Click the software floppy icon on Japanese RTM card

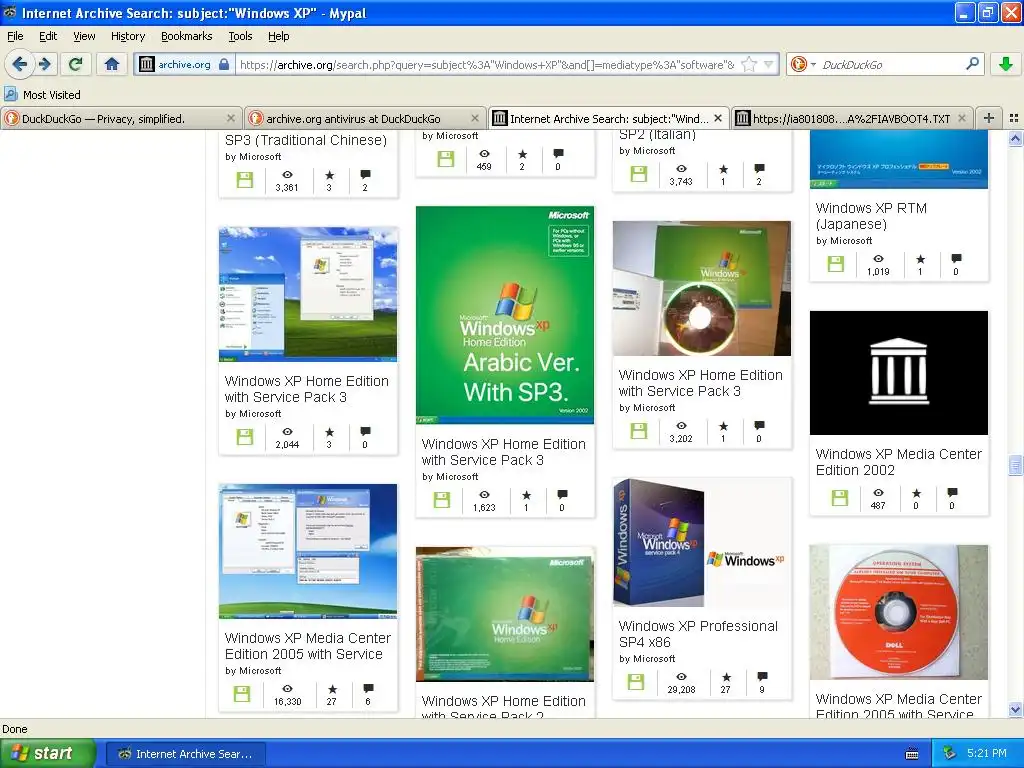point(835,264)
